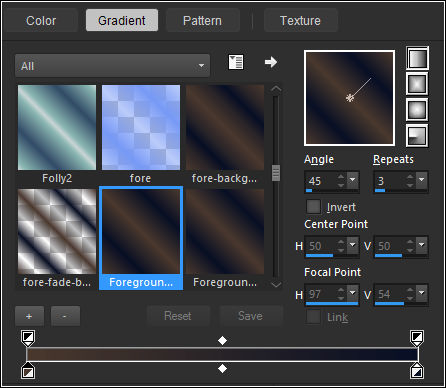Click the upper midpoint diamond marker
This screenshot has height=388, width=446.
tap(222, 340)
